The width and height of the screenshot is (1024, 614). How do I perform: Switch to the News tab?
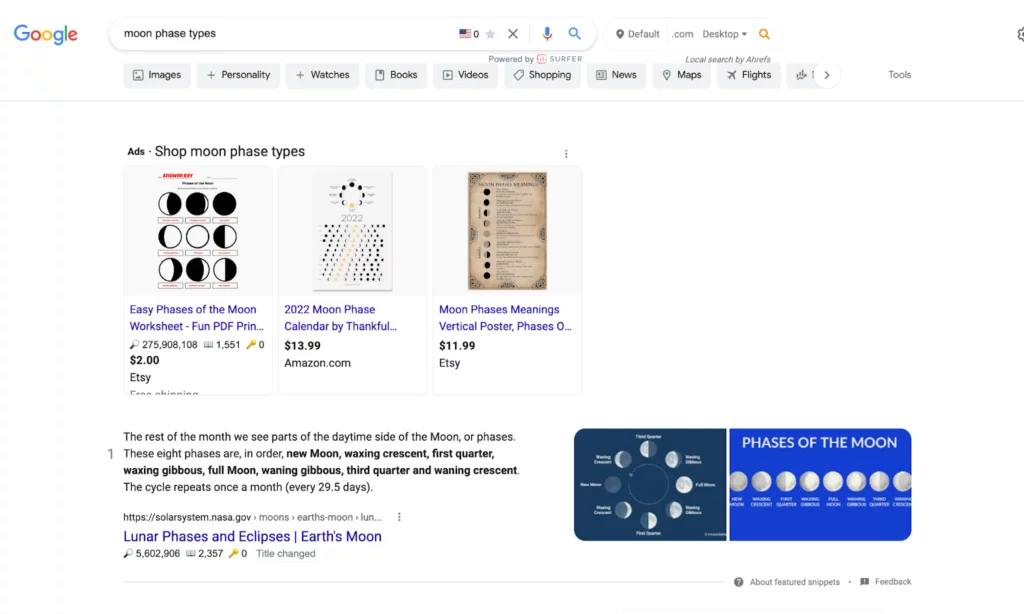[616, 75]
